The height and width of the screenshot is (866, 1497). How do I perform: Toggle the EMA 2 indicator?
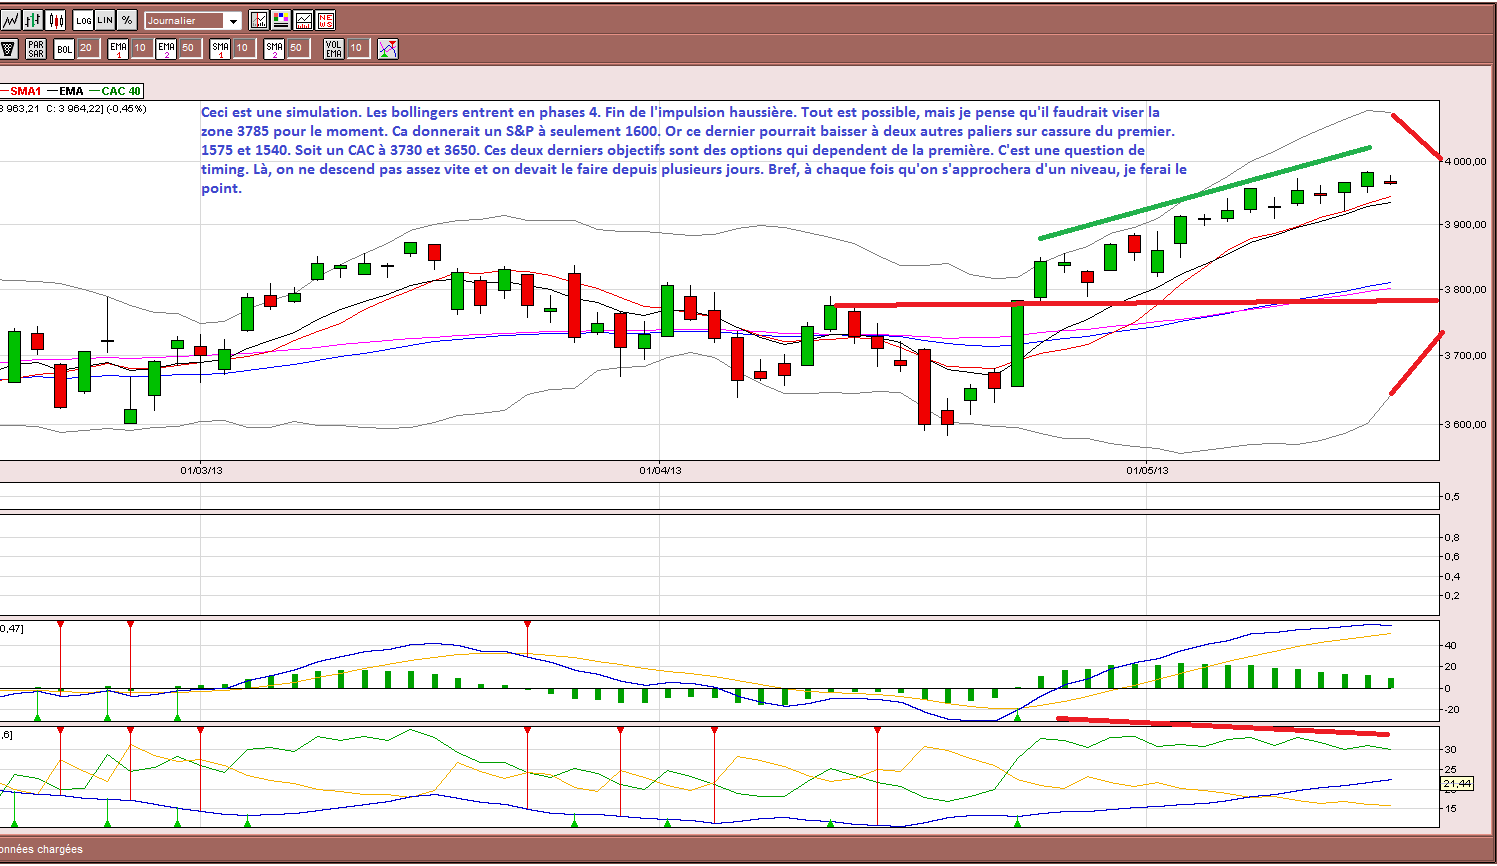point(166,48)
